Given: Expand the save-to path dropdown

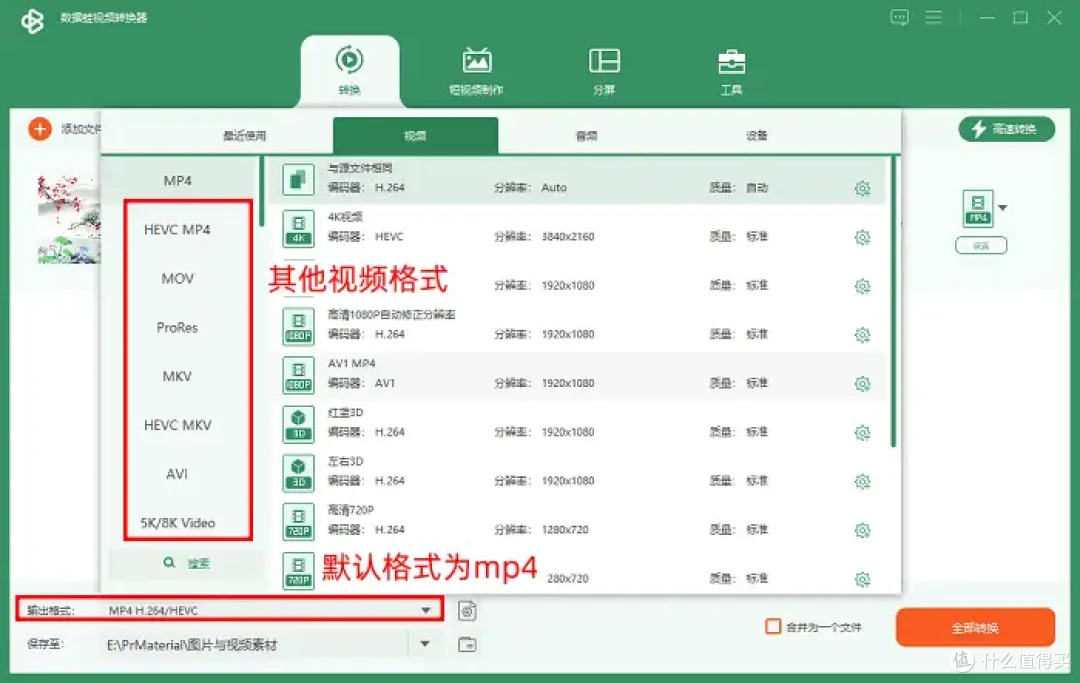Looking at the screenshot, I should (x=425, y=644).
